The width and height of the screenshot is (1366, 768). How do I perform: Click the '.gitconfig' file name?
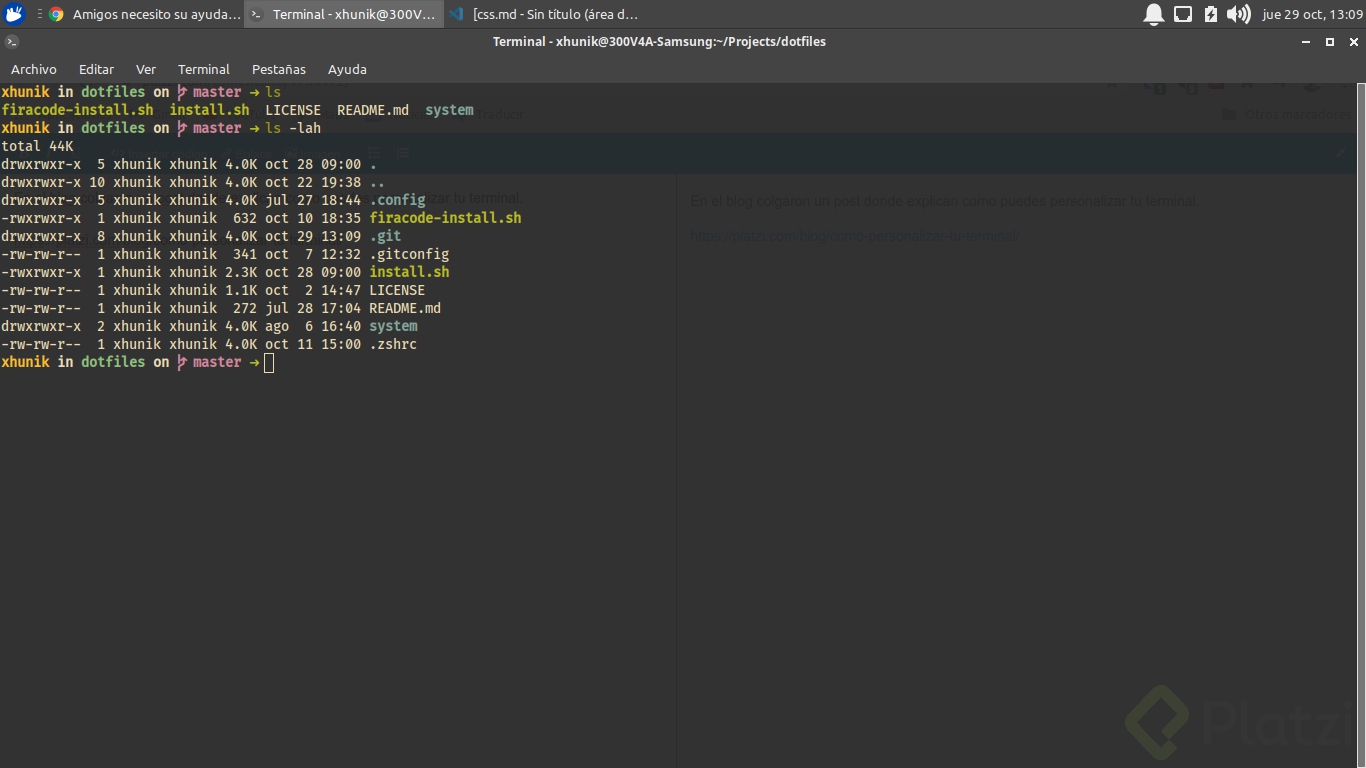pyautogui.click(x=409, y=254)
